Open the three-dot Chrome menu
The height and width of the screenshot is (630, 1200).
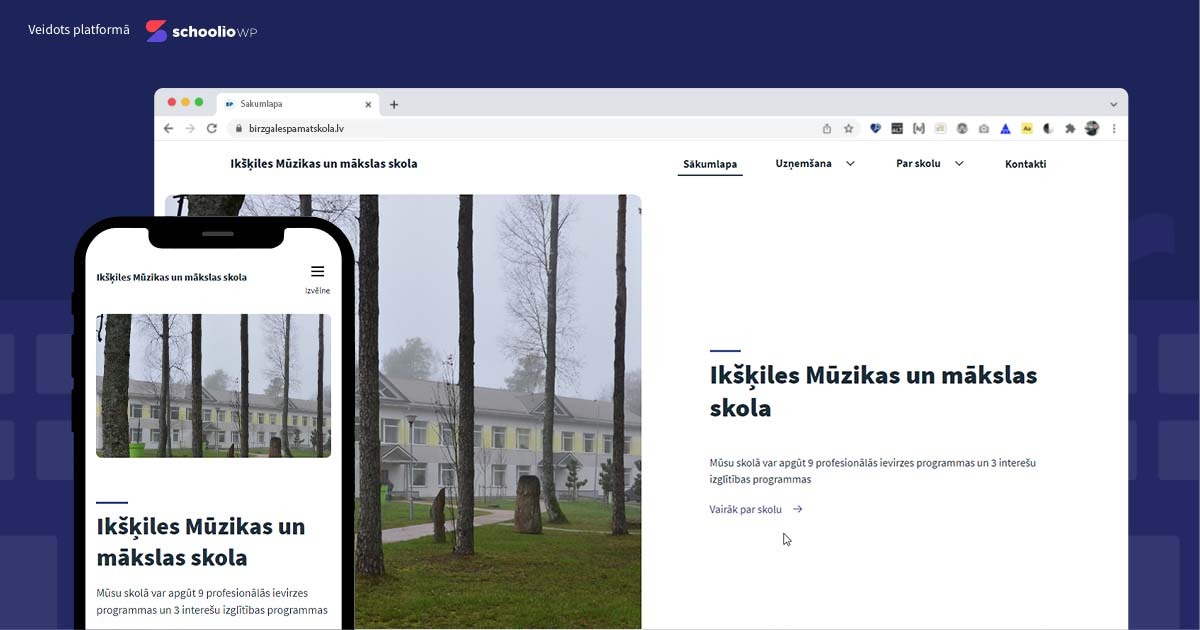click(1114, 129)
